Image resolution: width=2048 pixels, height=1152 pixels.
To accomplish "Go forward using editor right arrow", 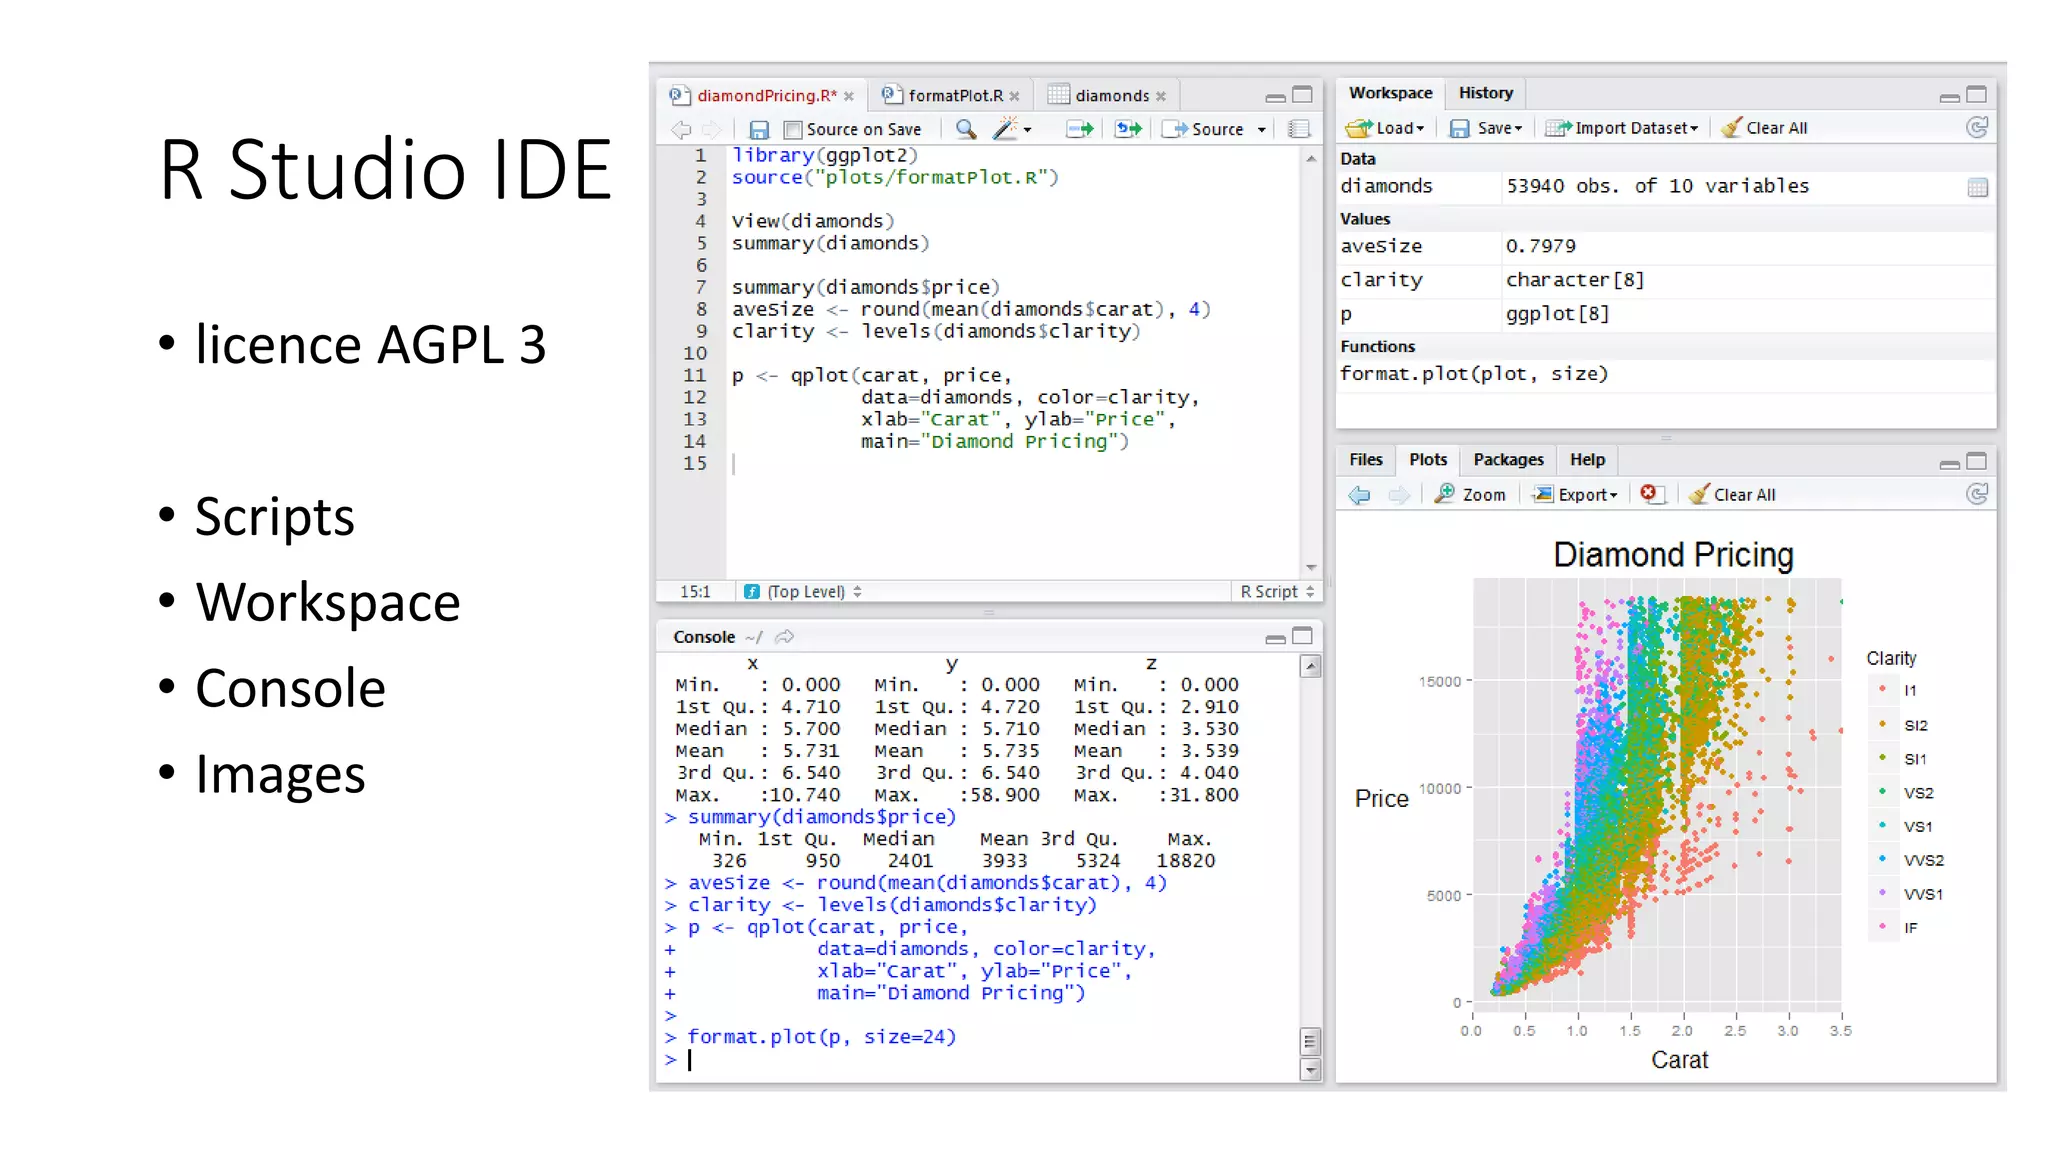I will pos(711,129).
